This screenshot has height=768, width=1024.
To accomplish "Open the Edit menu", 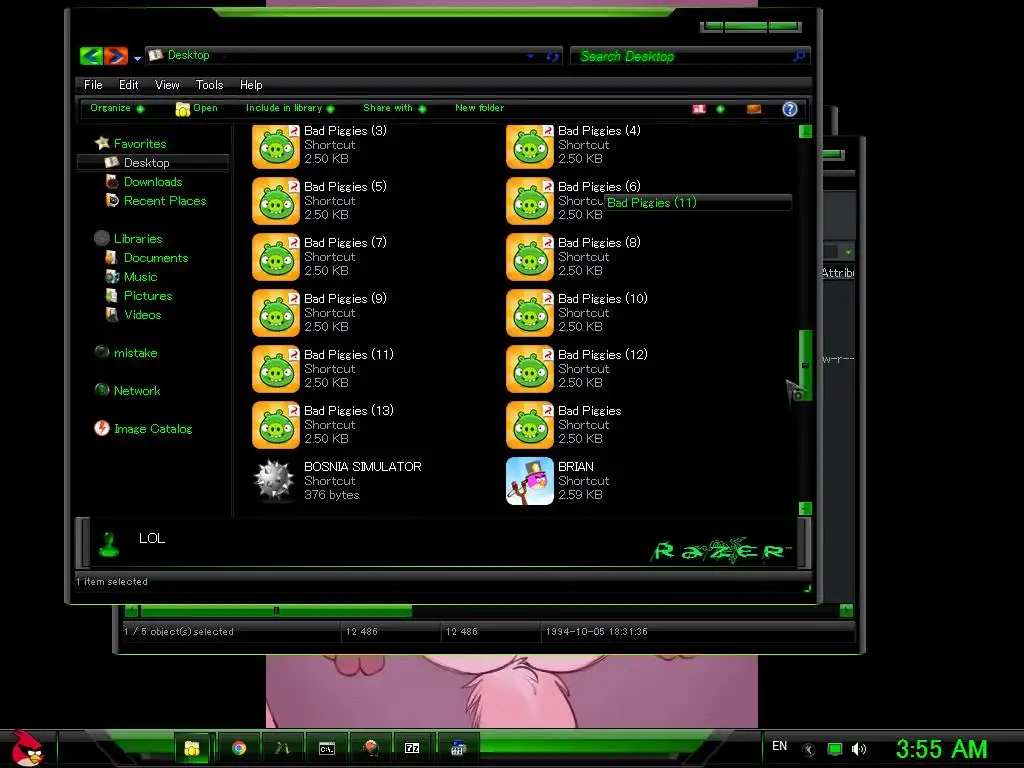I will (x=128, y=85).
